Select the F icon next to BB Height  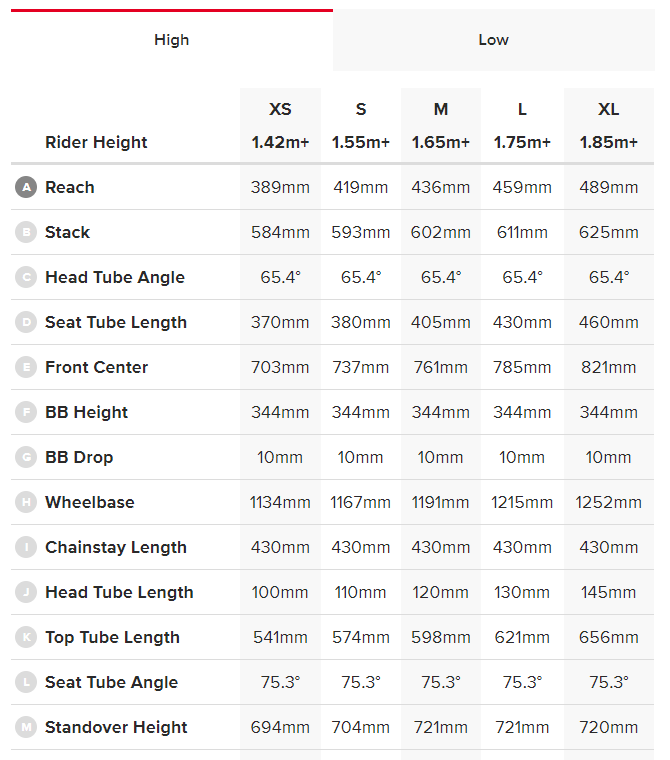pos(25,412)
